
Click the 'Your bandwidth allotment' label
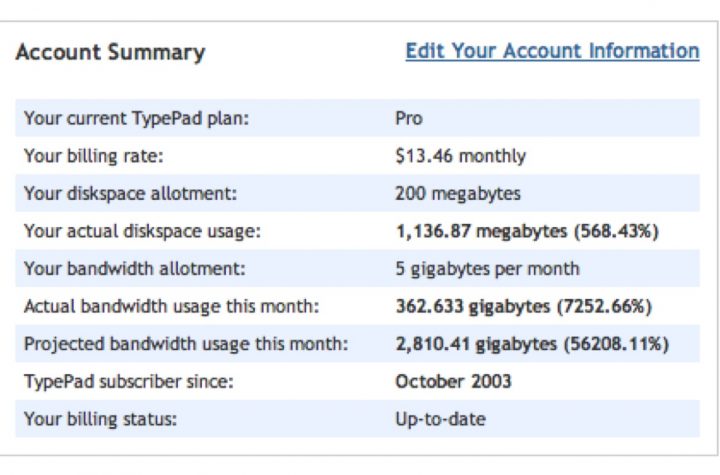(x=135, y=269)
